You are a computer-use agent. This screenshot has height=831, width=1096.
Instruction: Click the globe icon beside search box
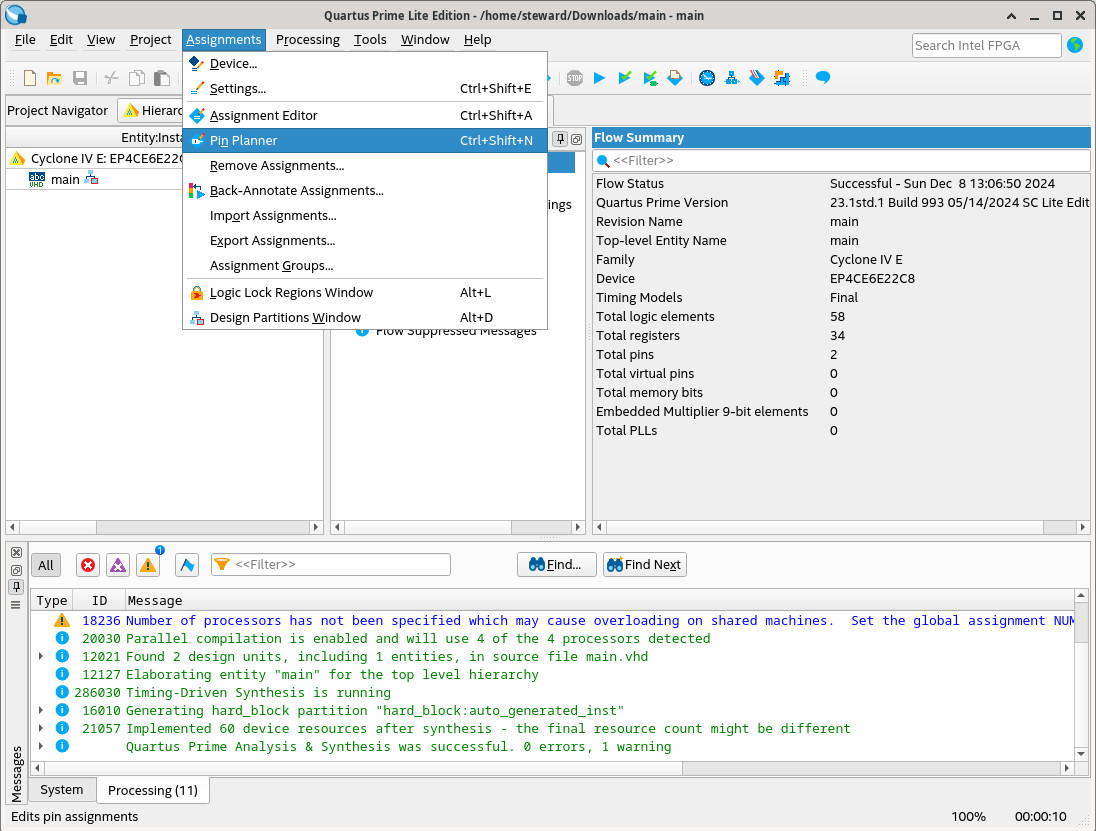click(1075, 45)
